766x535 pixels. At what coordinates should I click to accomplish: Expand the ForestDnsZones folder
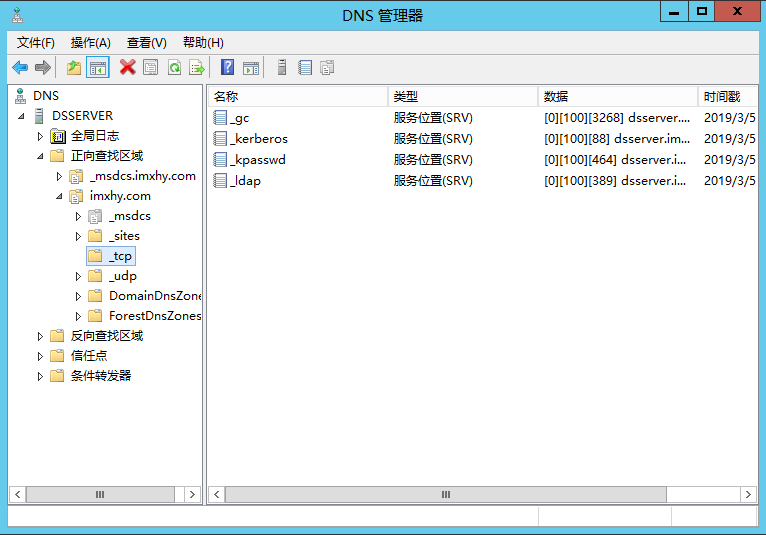(x=78, y=317)
